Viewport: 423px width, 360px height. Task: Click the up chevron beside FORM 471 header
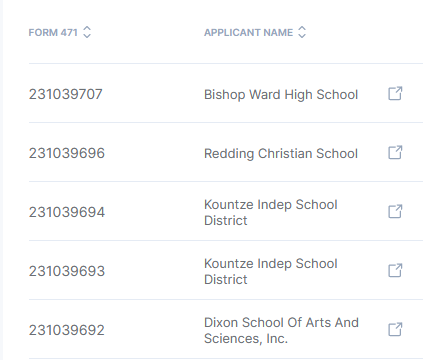point(87,28)
